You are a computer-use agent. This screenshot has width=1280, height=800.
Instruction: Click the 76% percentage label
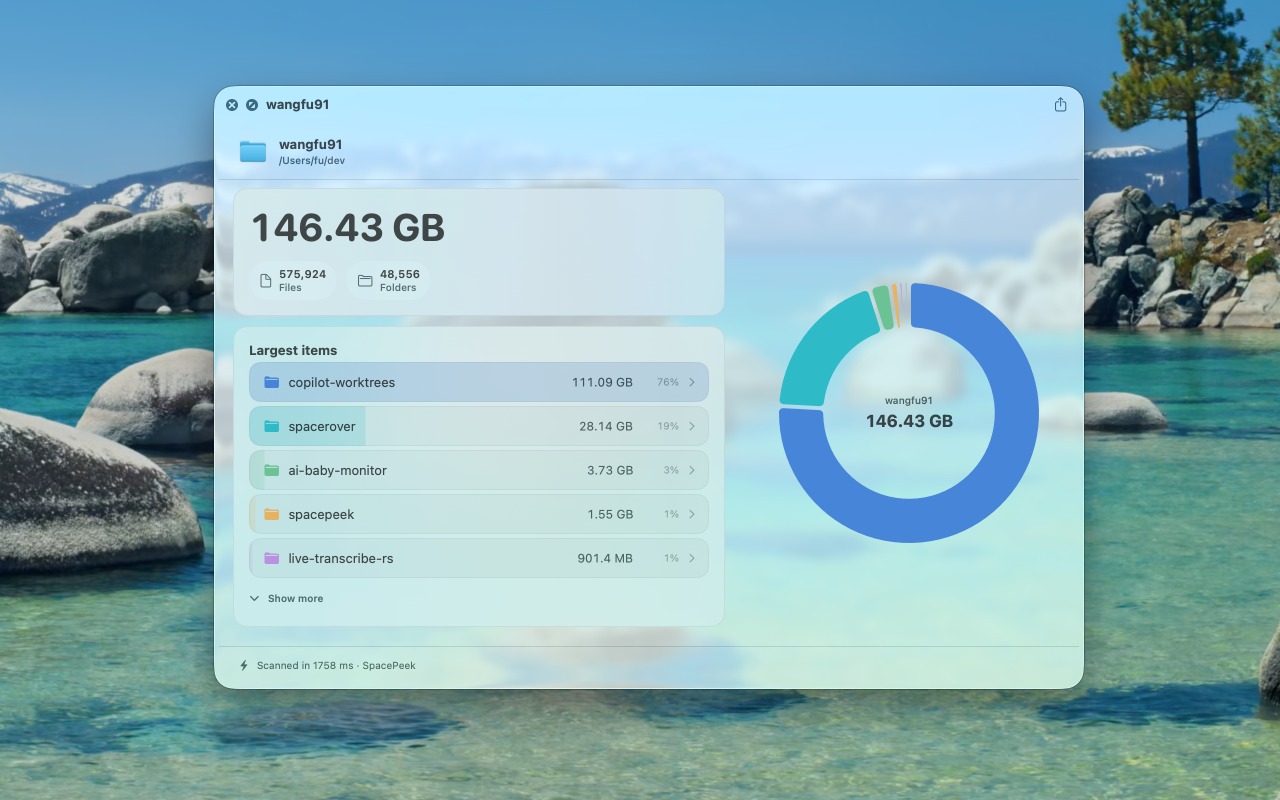click(x=668, y=382)
